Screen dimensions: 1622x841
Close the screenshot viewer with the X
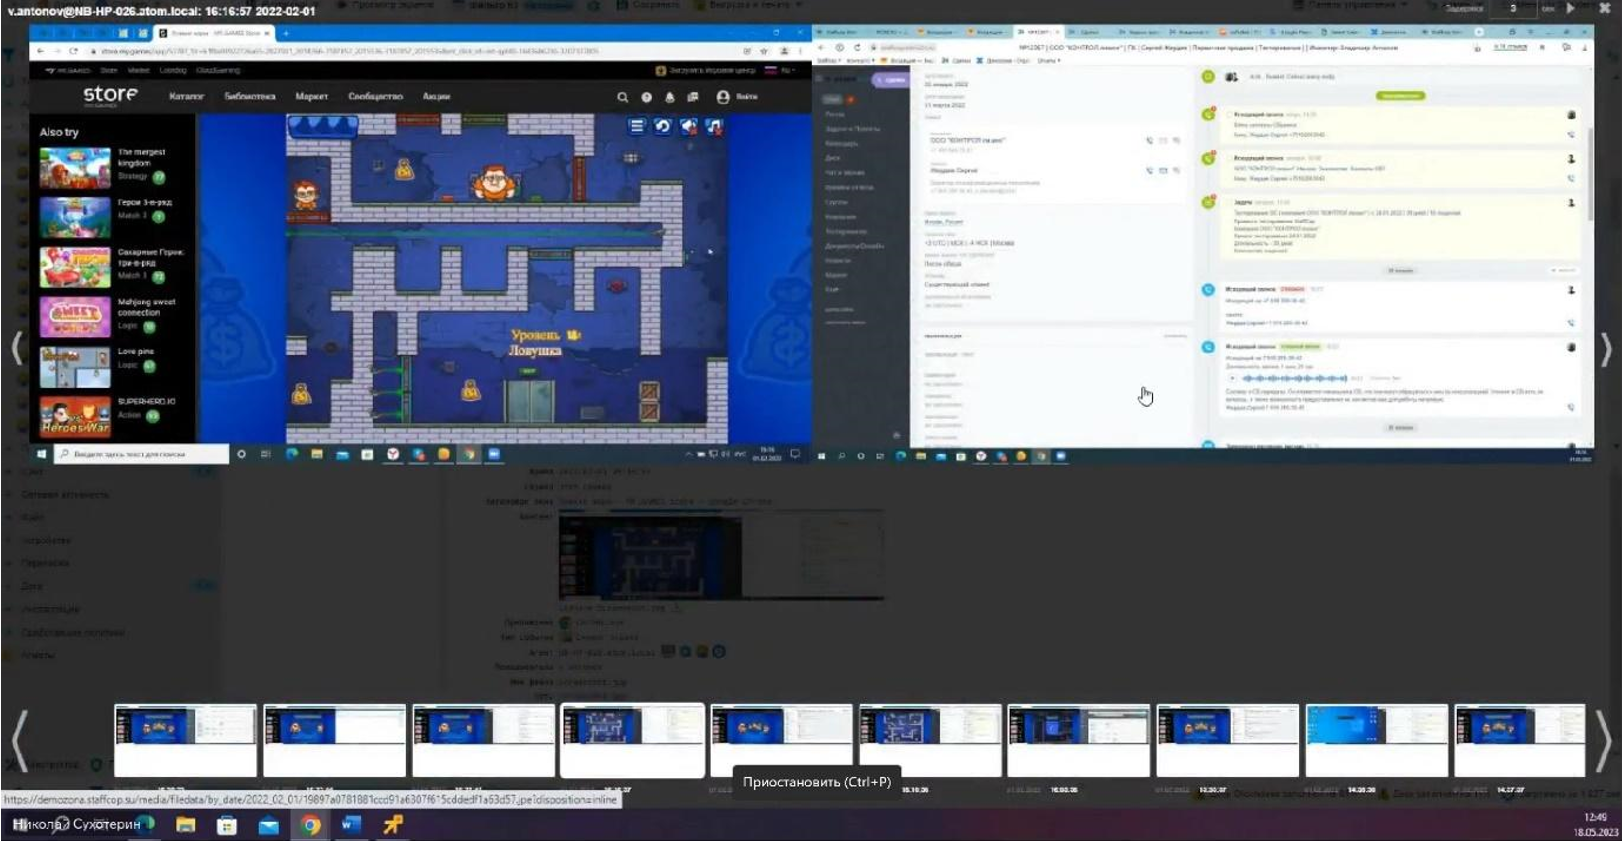pos(1605,8)
